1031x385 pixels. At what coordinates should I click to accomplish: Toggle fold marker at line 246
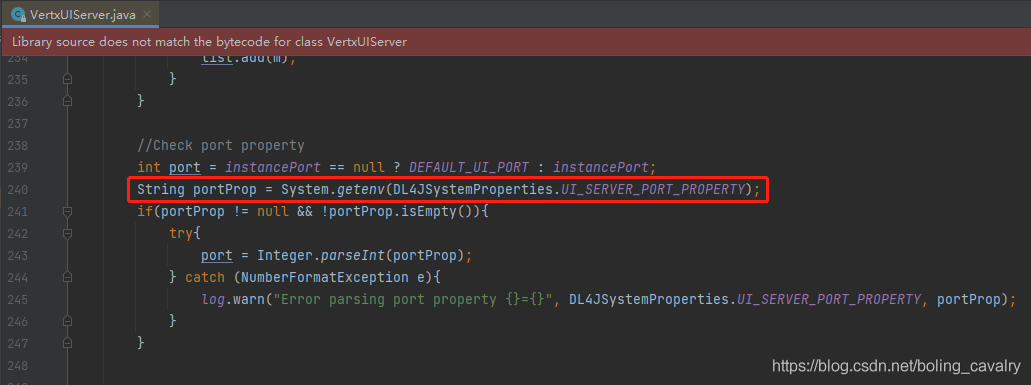pyautogui.click(x=66, y=321)
